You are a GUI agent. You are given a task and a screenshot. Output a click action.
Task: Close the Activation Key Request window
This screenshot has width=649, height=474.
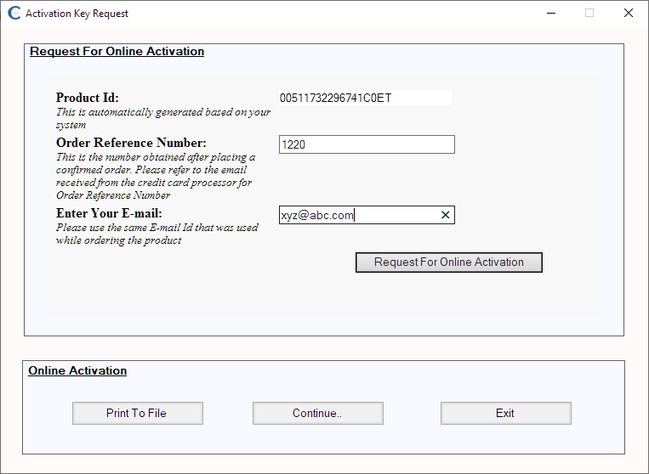pos(628,13)
